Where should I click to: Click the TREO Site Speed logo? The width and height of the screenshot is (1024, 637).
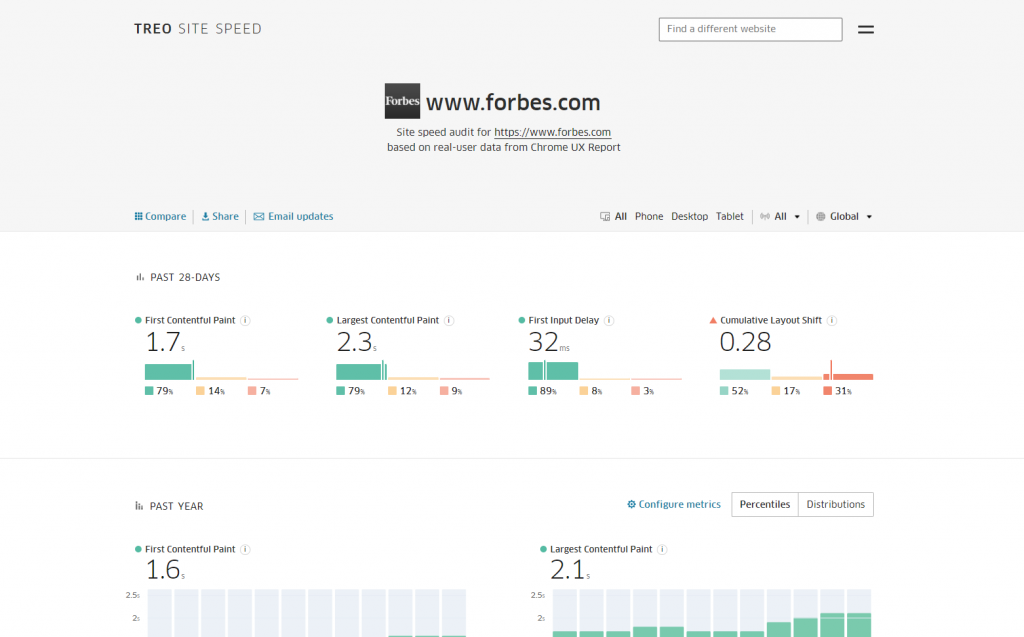pos(198,29)
